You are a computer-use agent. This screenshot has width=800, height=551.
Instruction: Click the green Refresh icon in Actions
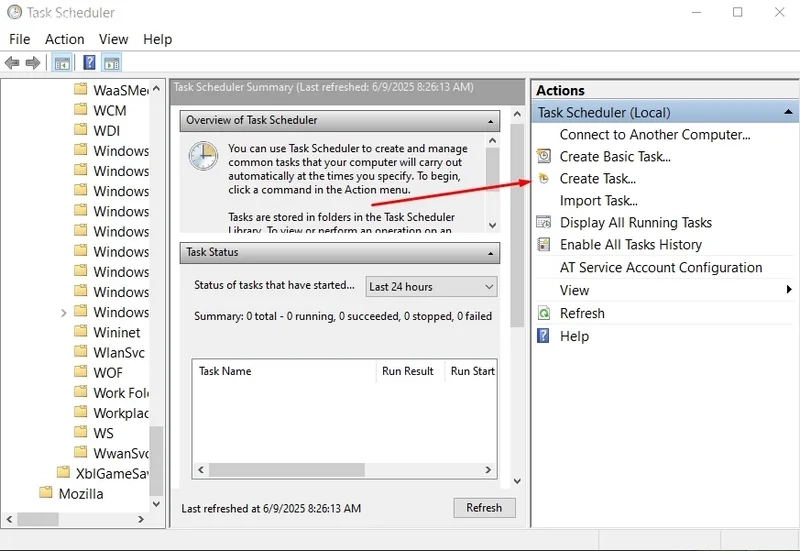point(544,313)
